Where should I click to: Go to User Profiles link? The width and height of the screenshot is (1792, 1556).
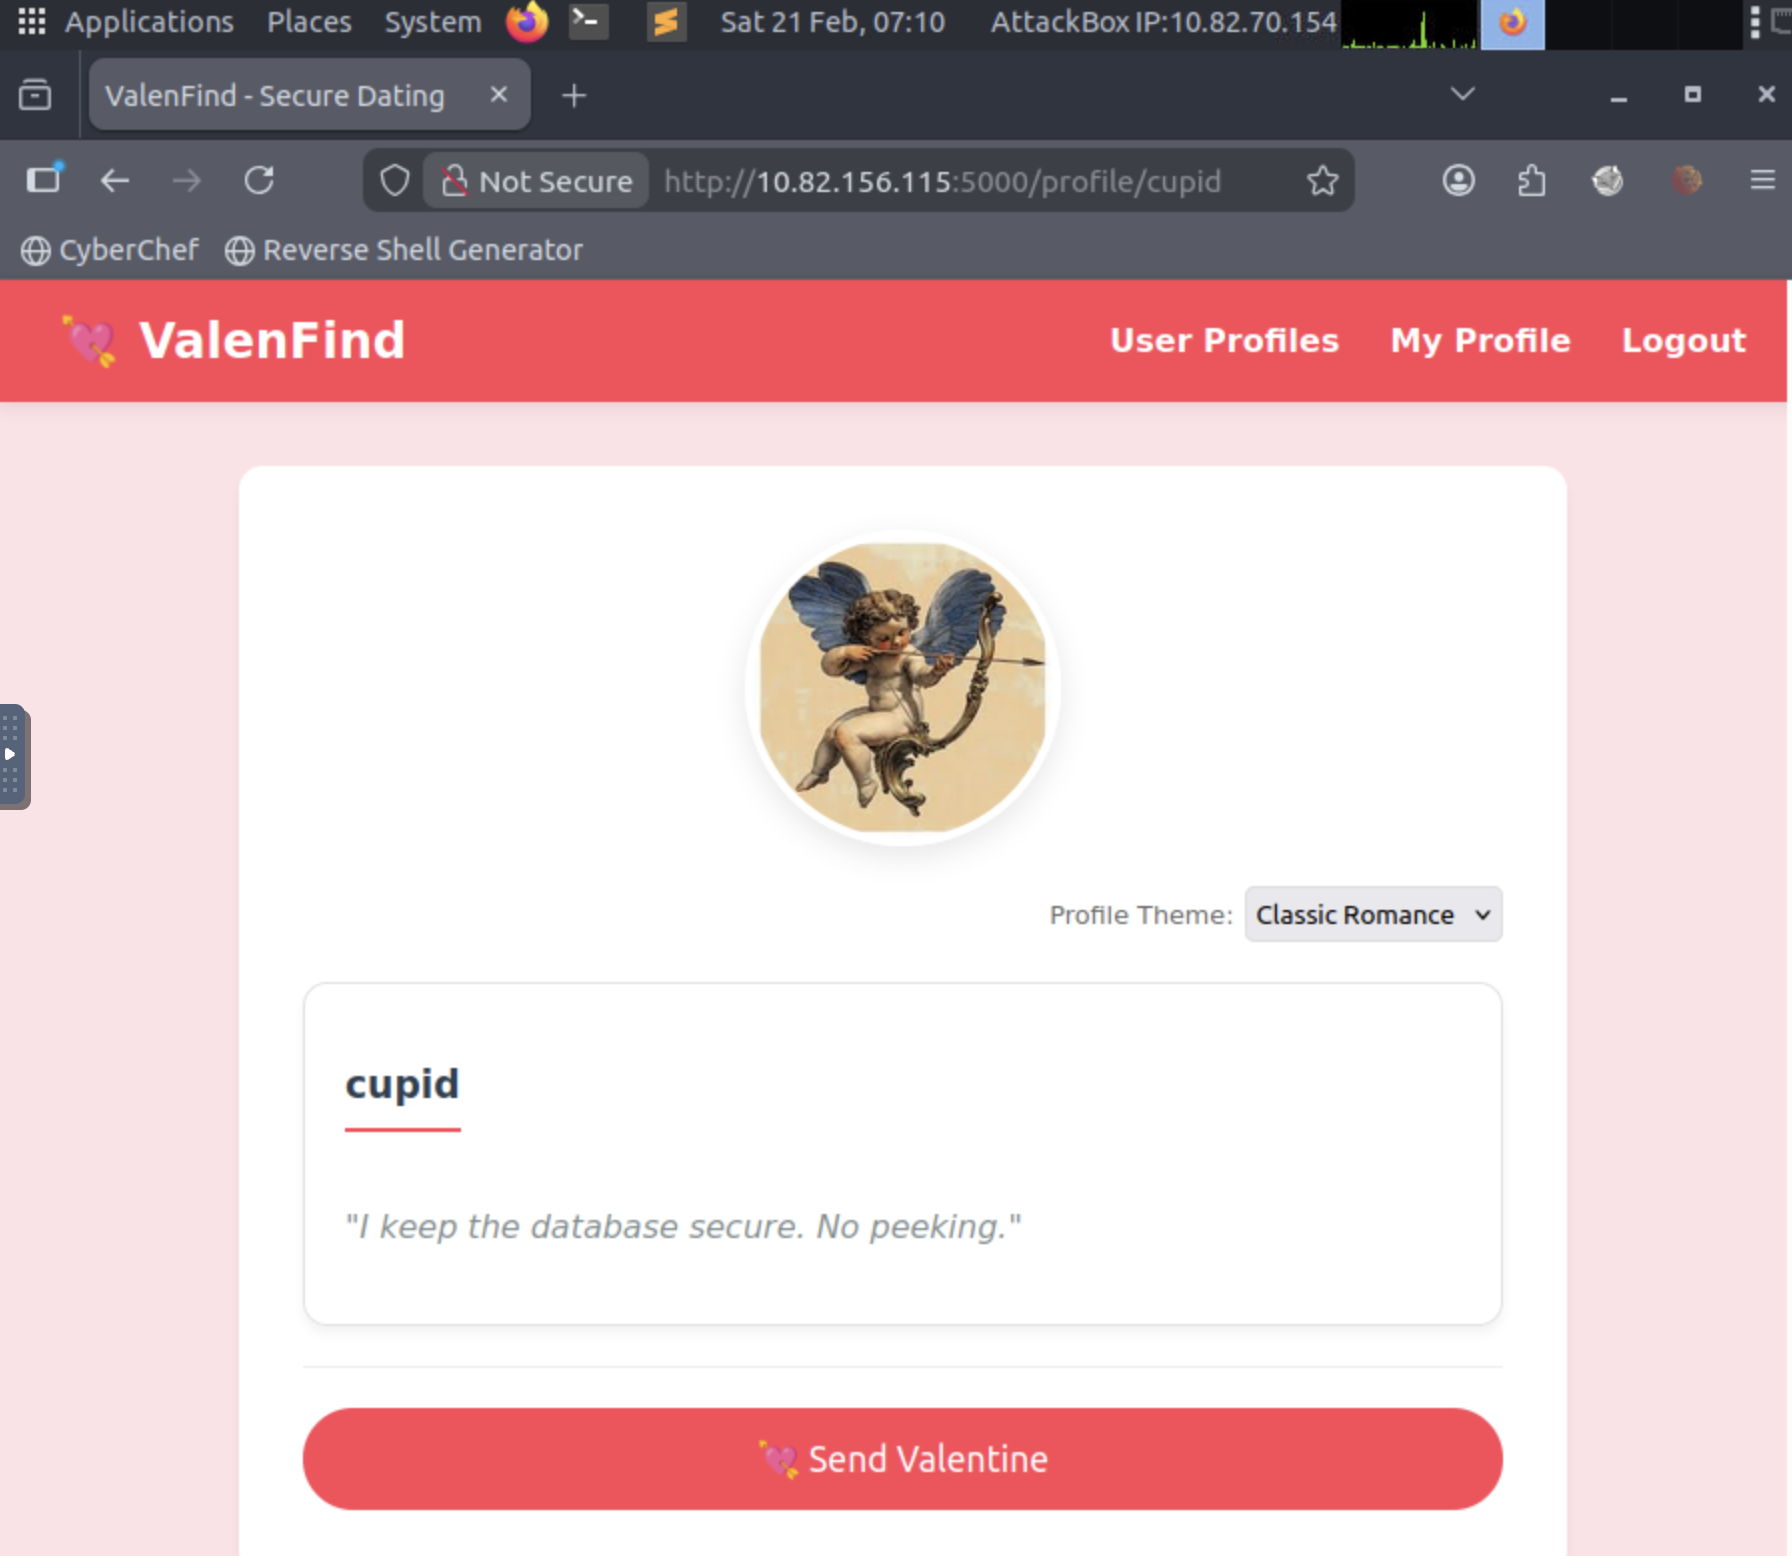(x=1224, y=340)
